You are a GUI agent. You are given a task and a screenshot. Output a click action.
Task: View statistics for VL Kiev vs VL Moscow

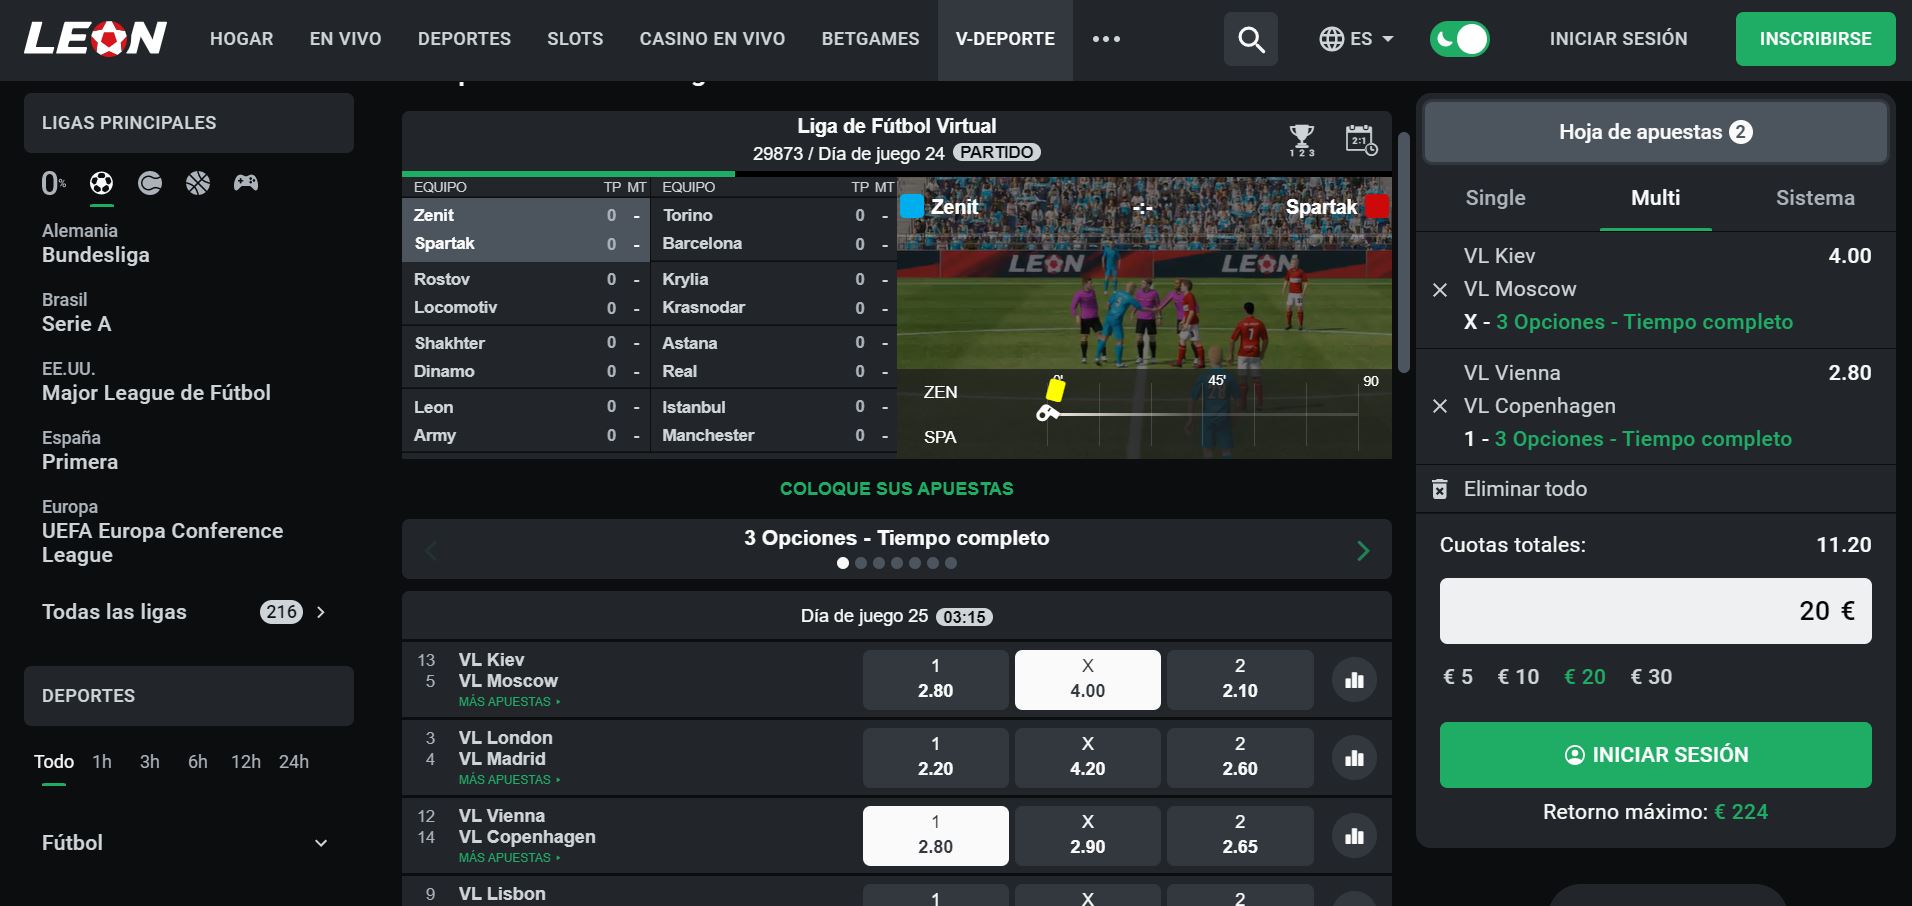pyautogui.click(x=1355, y=680)
